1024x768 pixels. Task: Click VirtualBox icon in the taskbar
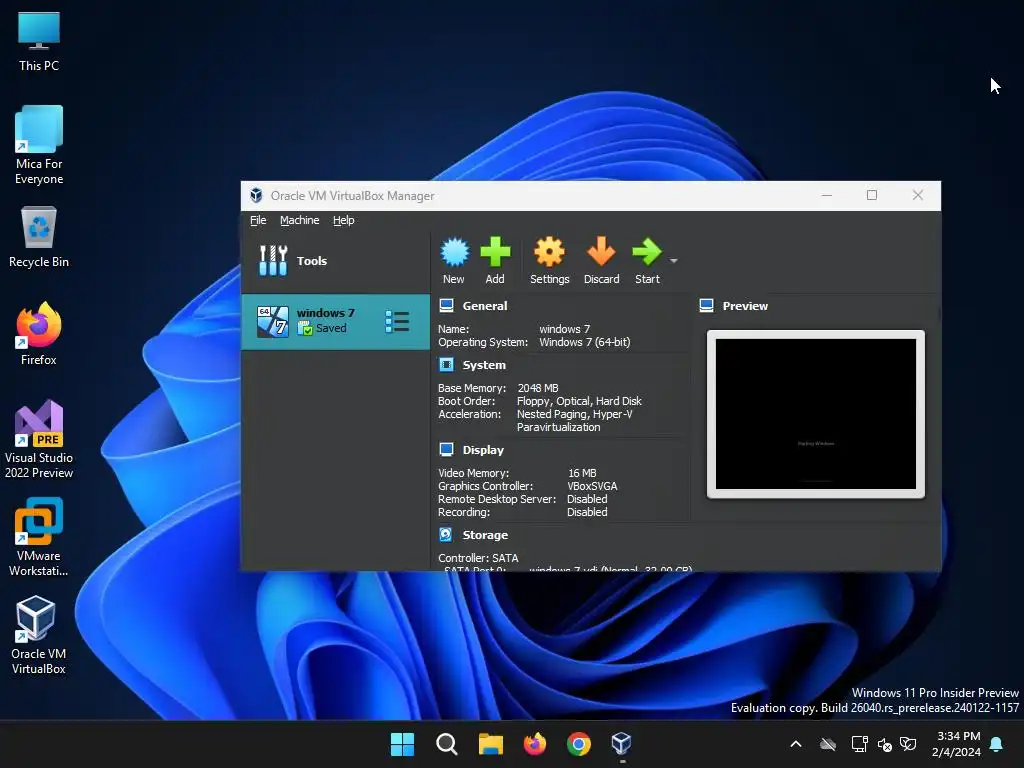point(622,744)
